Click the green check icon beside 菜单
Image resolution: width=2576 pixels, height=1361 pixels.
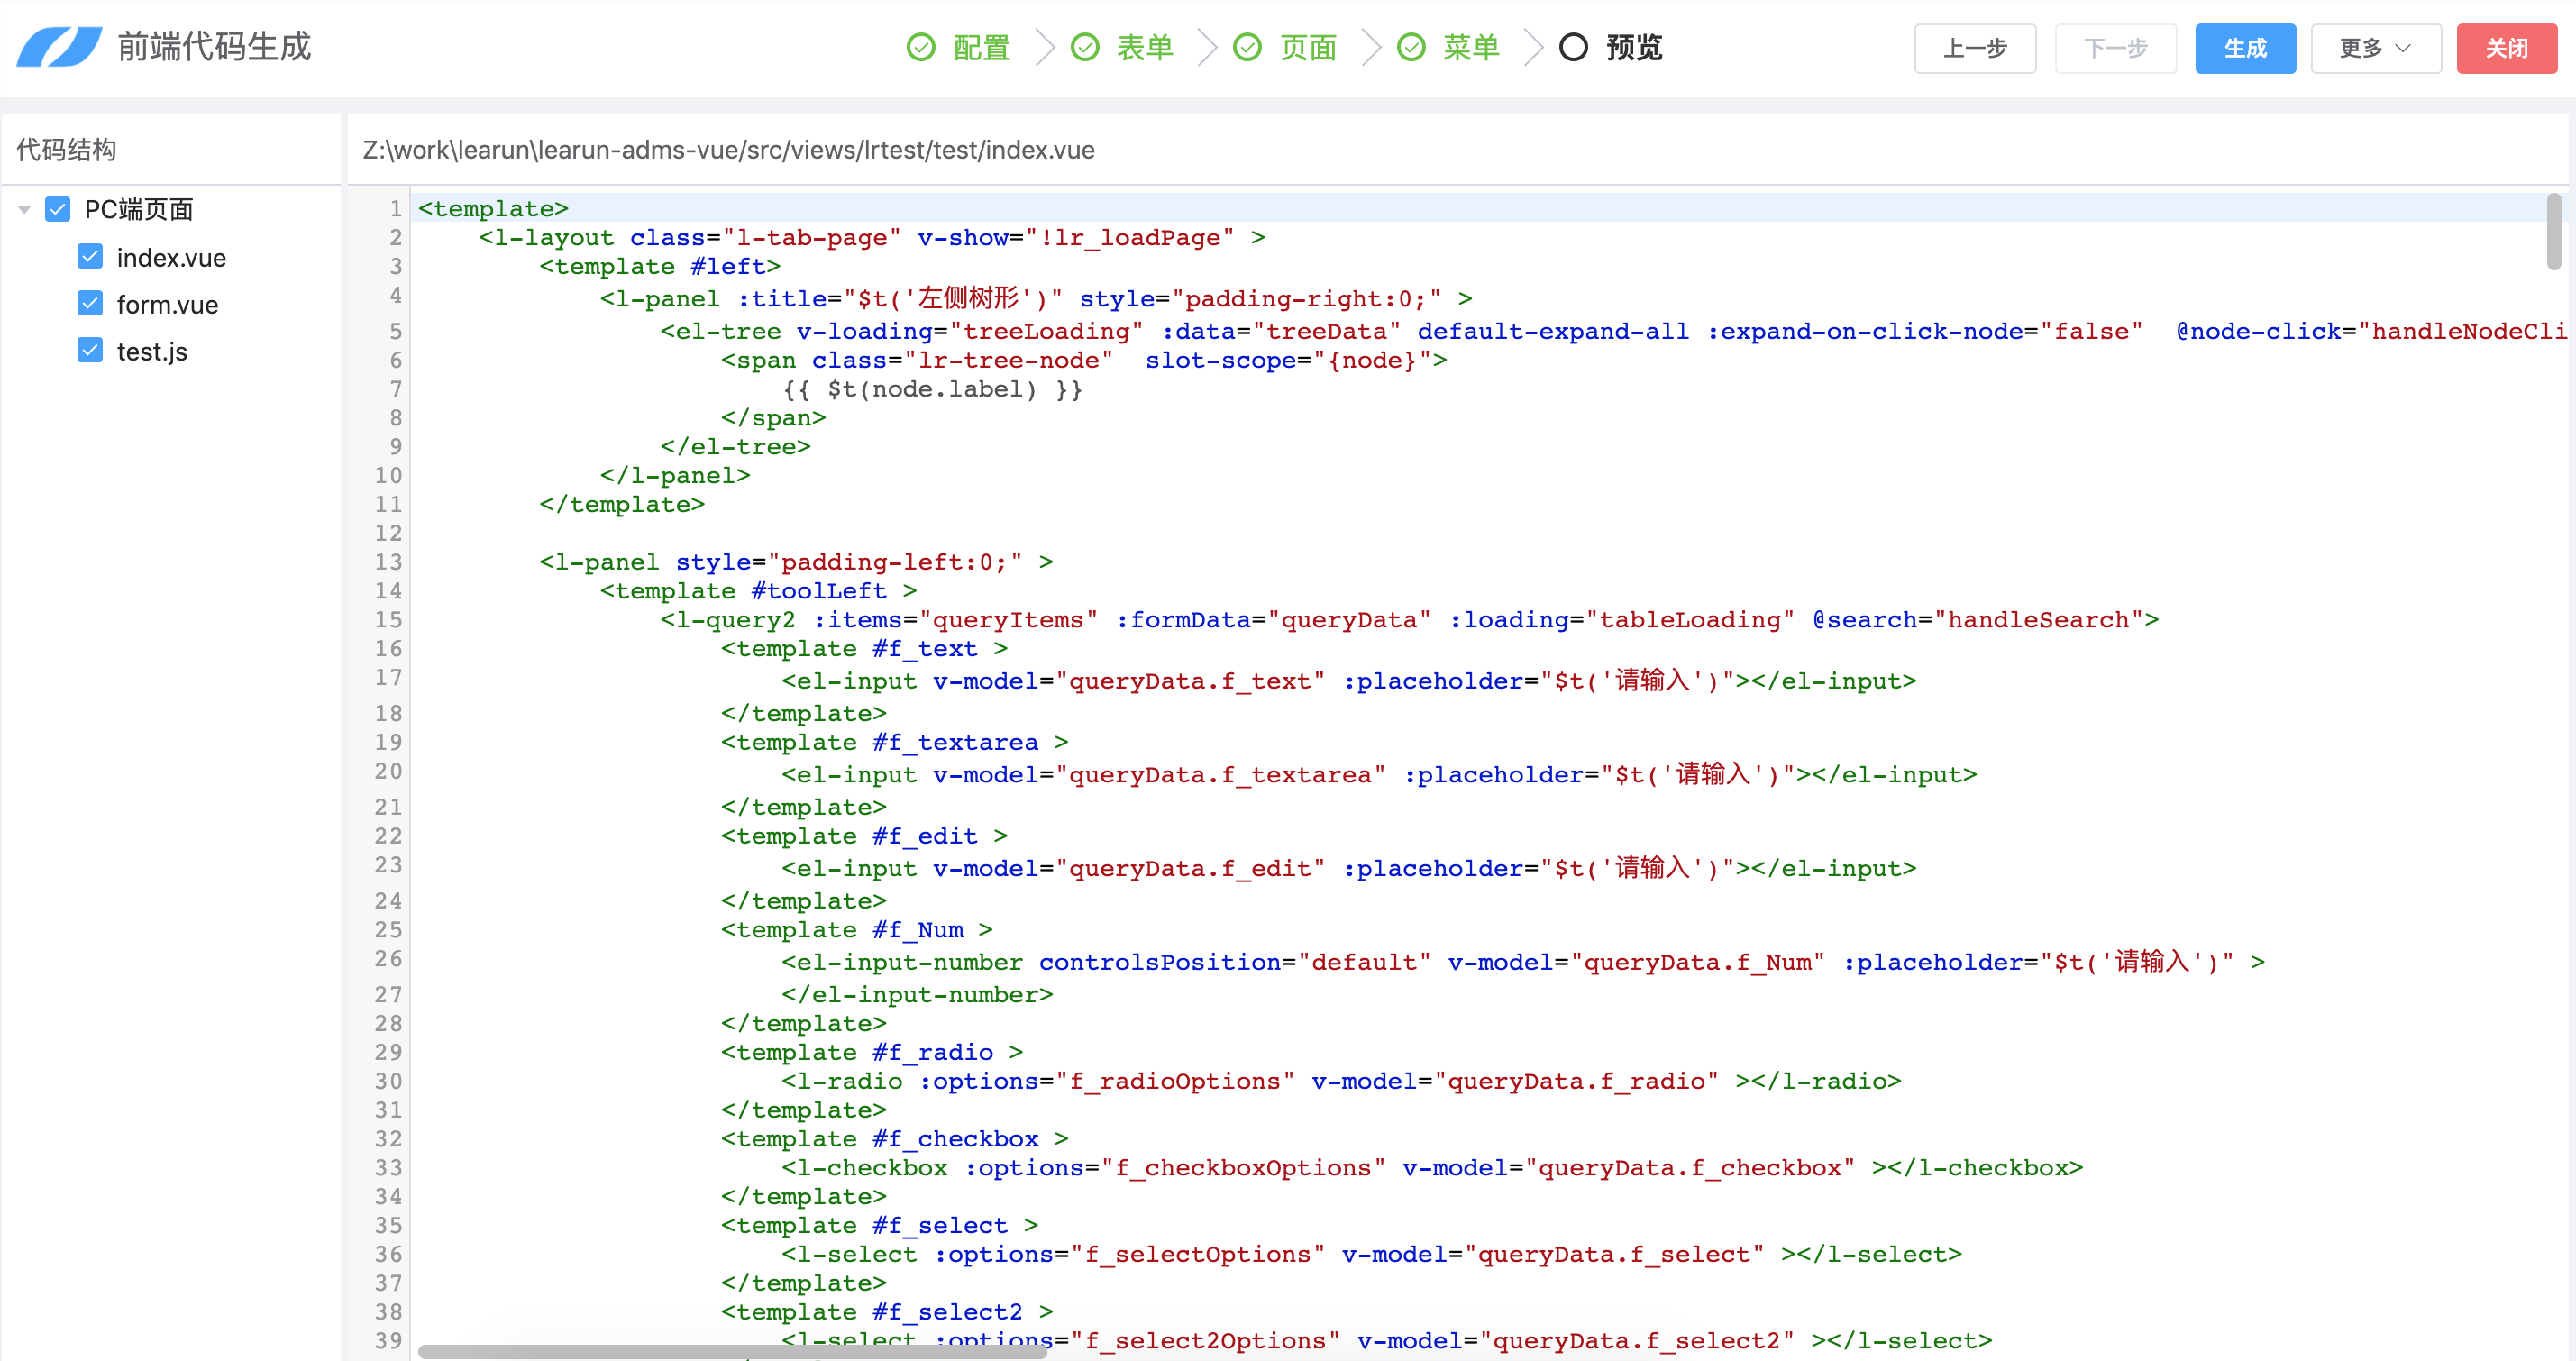coord(1411,47)
